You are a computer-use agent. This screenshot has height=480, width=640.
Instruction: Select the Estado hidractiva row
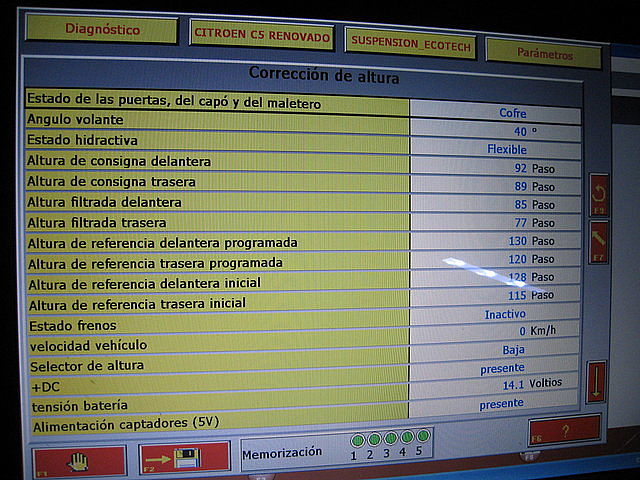point(215,141)
